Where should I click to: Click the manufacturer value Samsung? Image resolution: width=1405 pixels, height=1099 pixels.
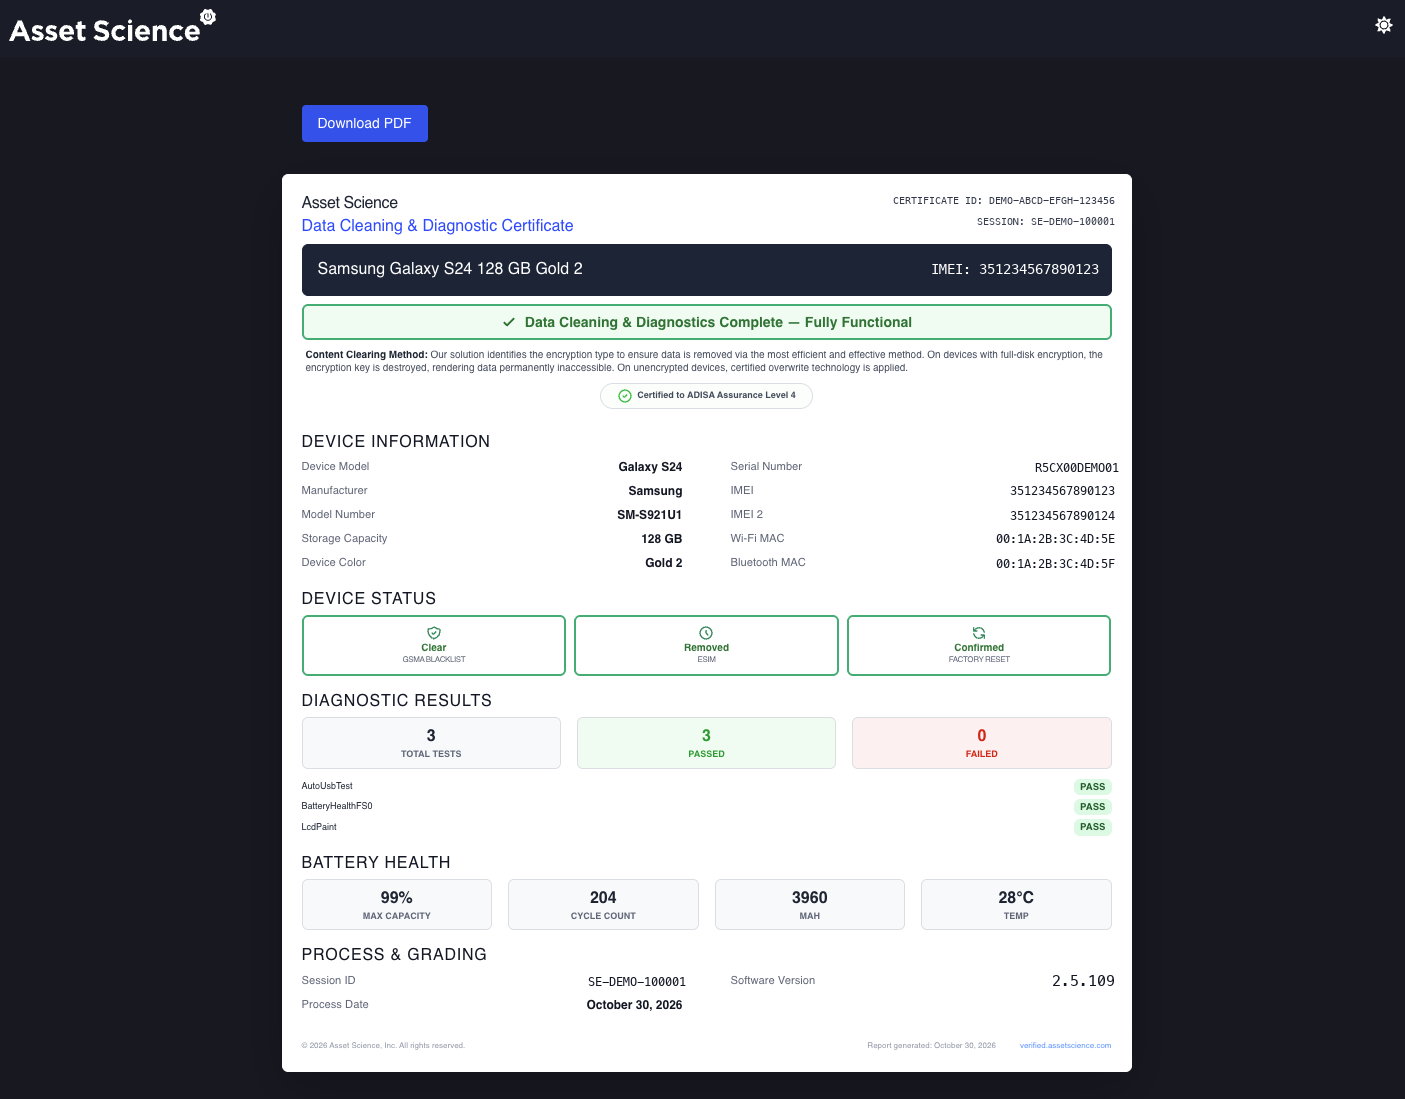(x=656, y=491)
